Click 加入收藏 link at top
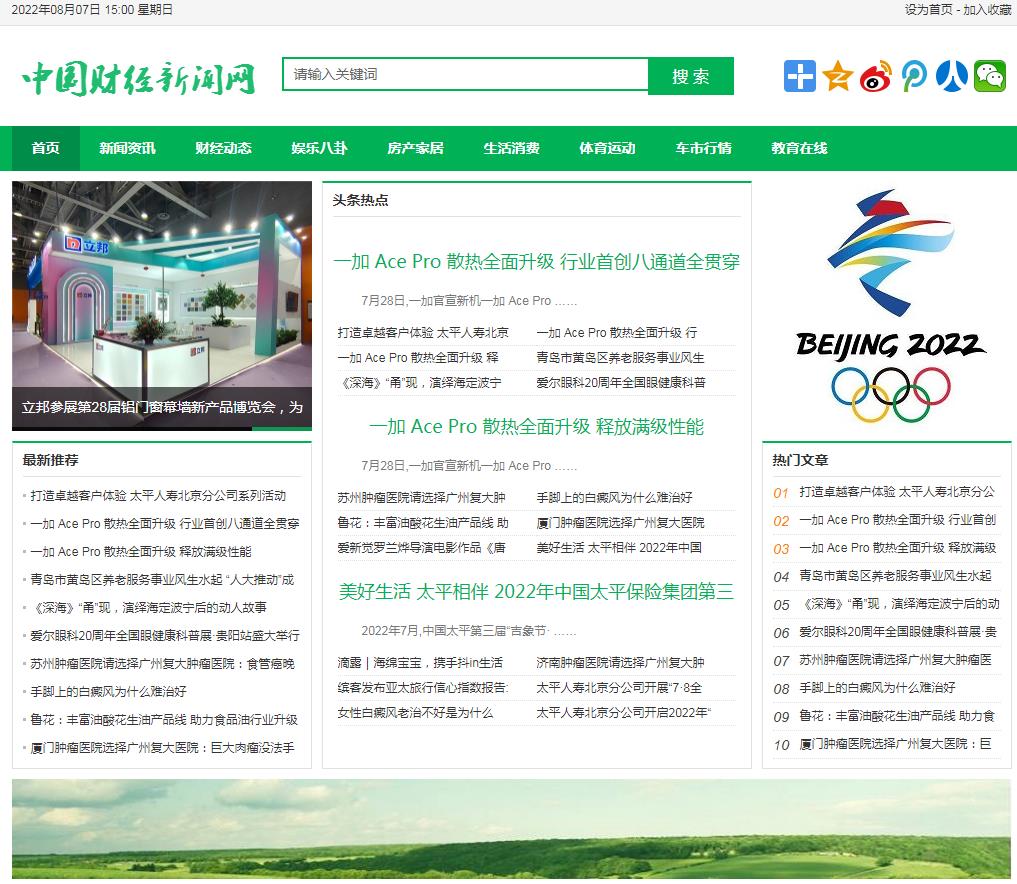This screenshot has width=1017, height=884. tap(987, 10)
